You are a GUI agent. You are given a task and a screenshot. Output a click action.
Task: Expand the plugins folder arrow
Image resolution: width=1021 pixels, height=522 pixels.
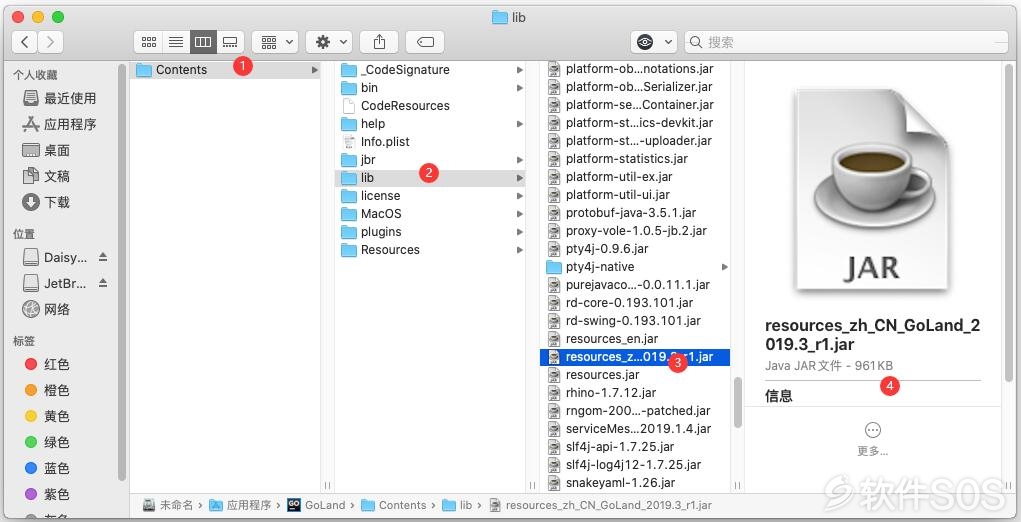[x=520, y=232]
